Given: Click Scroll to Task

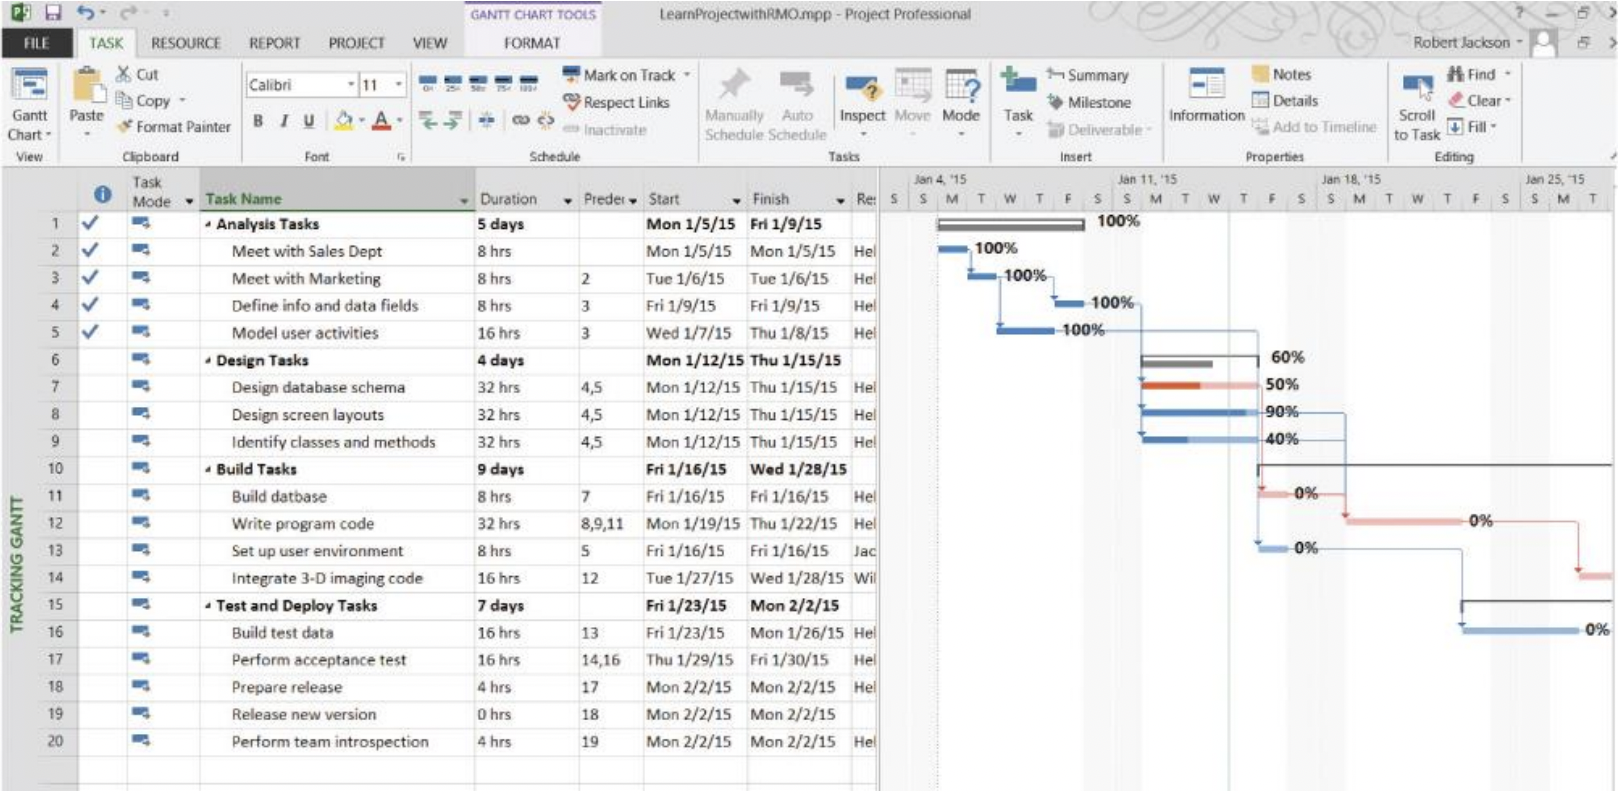Looking at the screenshot, I should (1417, 107).
